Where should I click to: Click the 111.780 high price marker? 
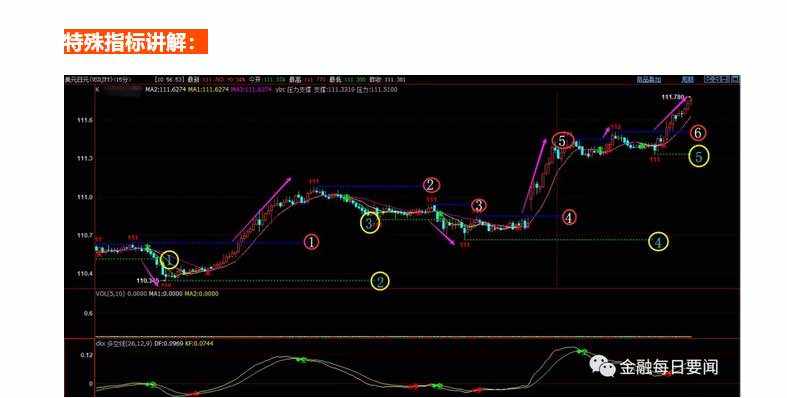[x=673, y=97]
